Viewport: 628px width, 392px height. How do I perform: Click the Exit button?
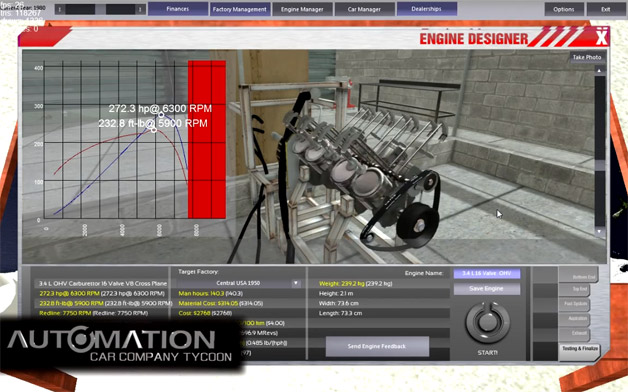tap(606, 9)
